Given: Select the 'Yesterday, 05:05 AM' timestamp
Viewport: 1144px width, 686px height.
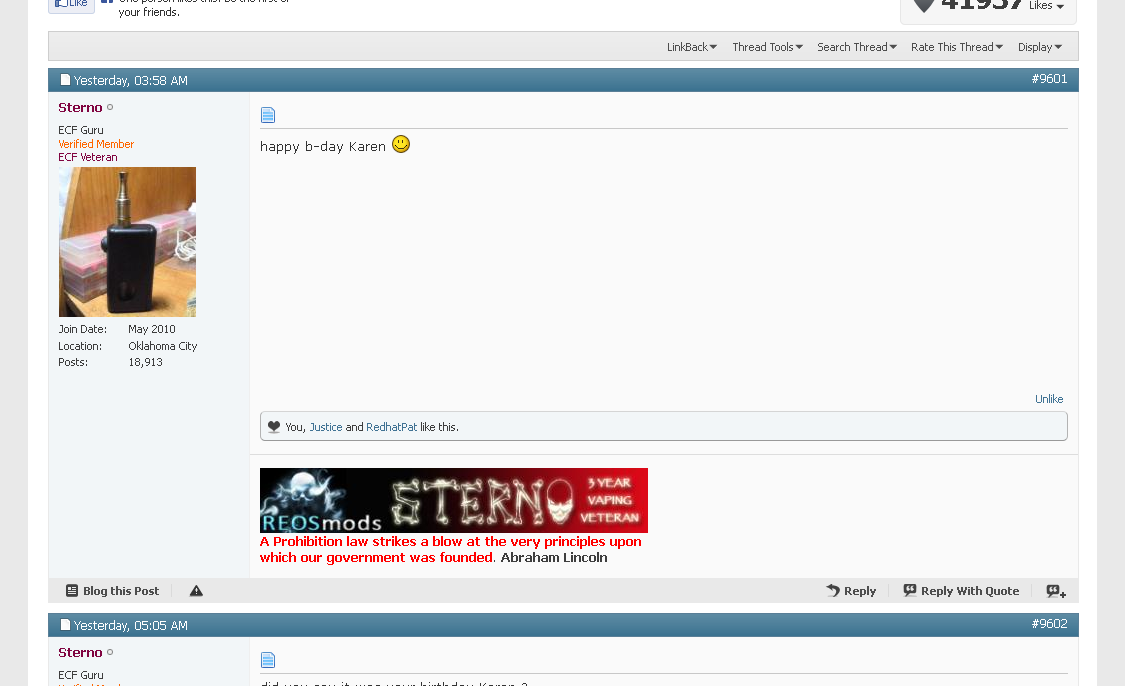Looking at the screenshot, I should [x=131, y=625].
